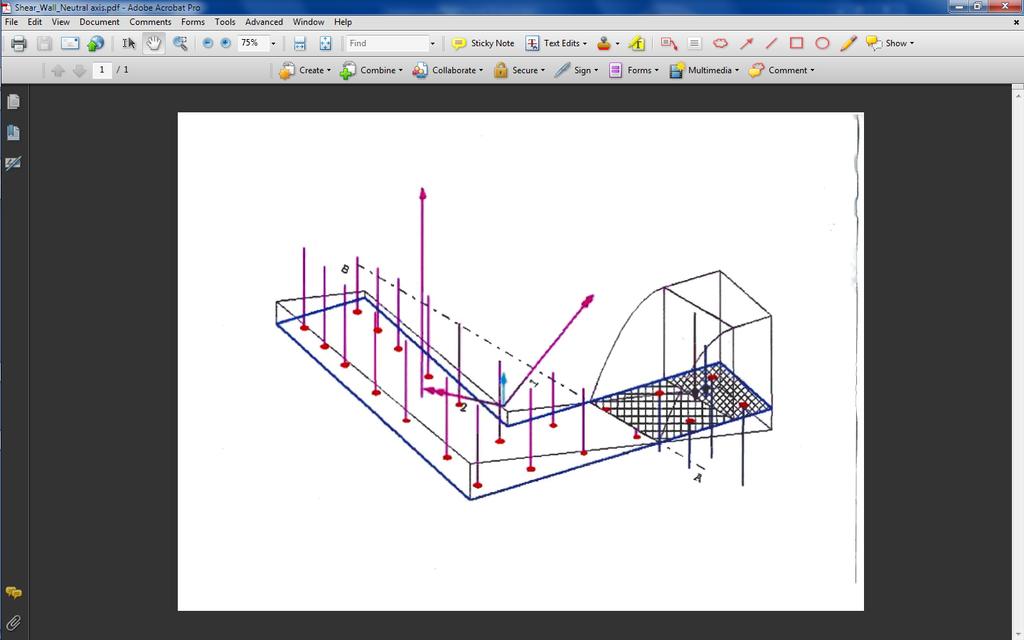Go to previous page arrow
The image size is (1024, 640).
(x=57, y=71)
